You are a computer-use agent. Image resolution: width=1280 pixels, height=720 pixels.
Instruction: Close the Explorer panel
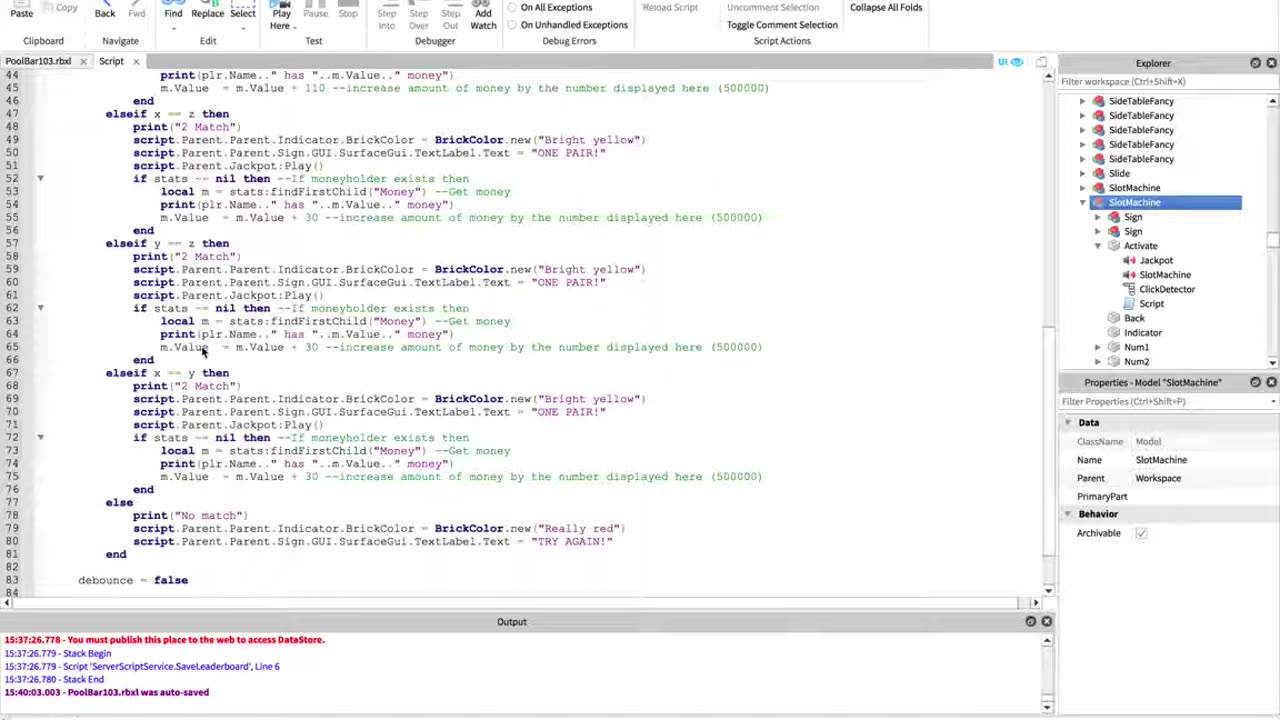[x=1271, y=63]
